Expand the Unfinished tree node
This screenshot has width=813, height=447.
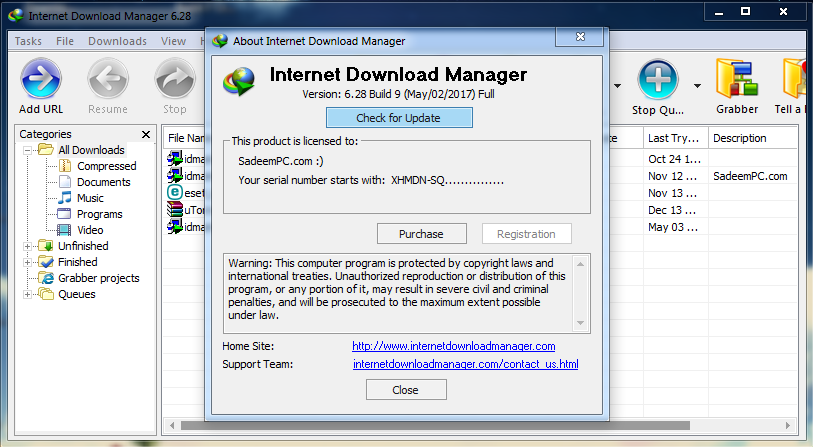(27, 246)
